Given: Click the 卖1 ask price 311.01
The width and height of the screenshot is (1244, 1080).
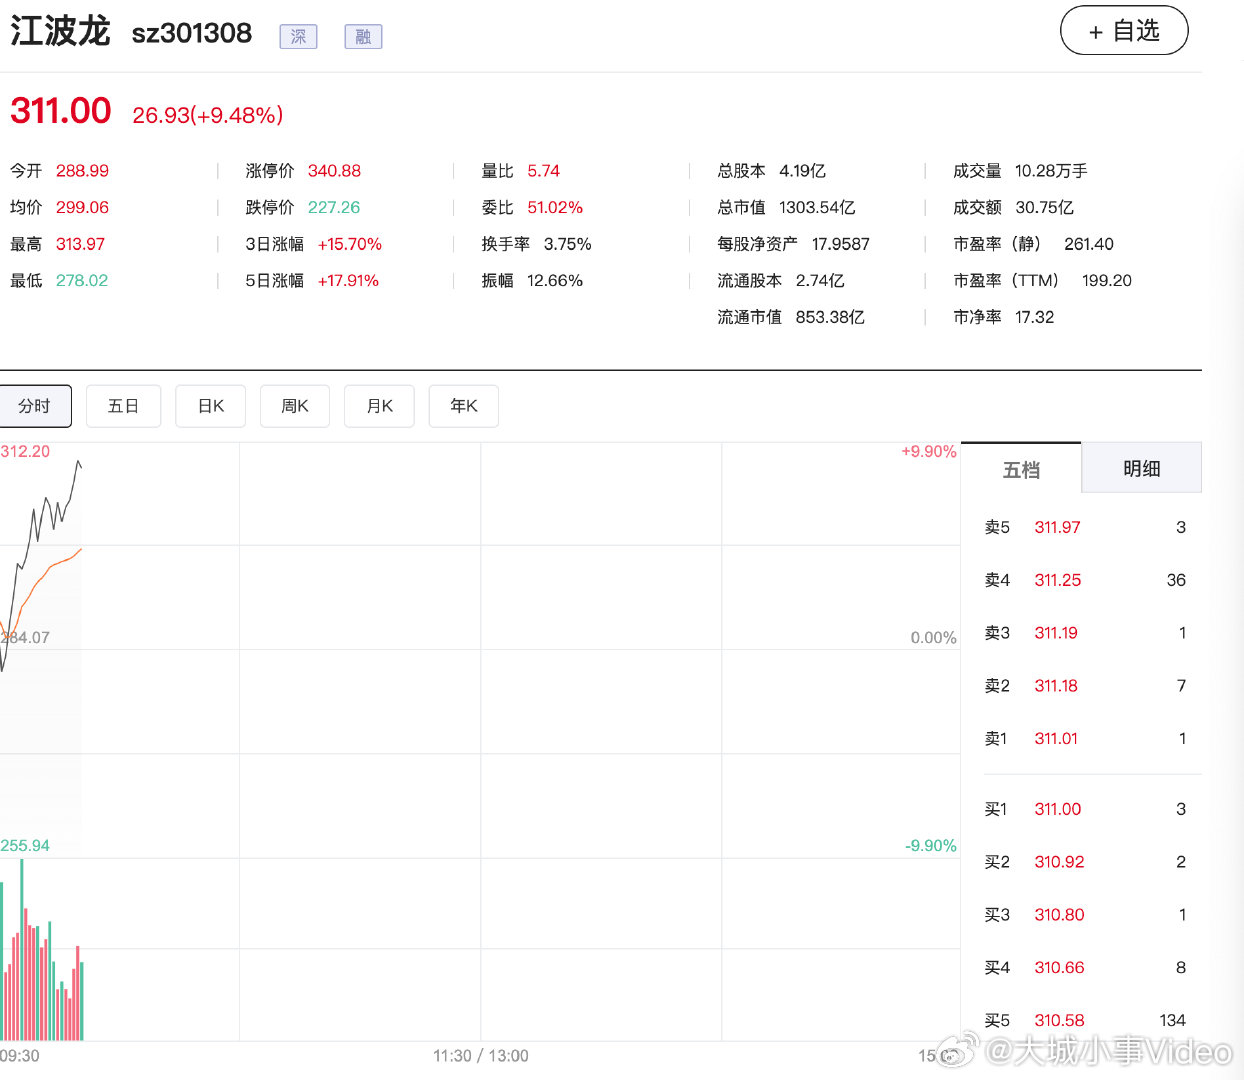Looking at the screenshot, I should coord(1056,738).
